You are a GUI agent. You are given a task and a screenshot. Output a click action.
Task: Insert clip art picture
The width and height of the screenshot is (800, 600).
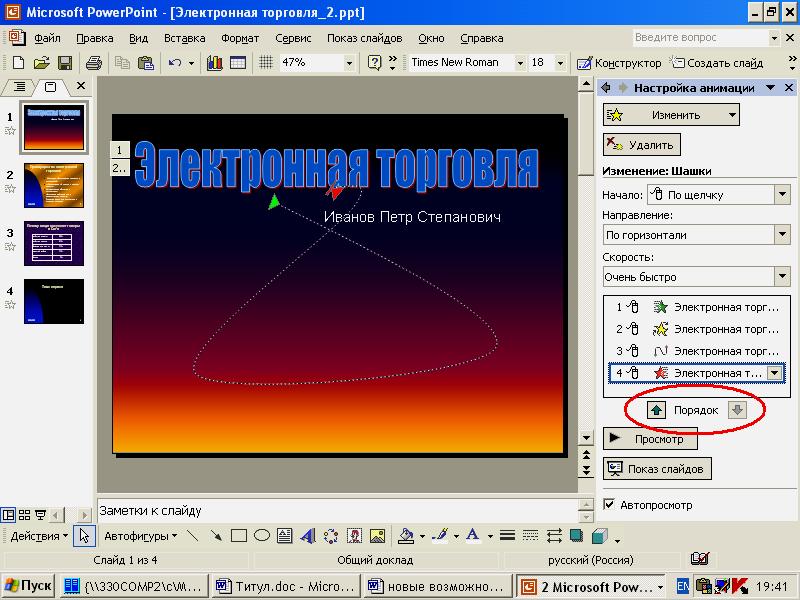coord(354,536)
